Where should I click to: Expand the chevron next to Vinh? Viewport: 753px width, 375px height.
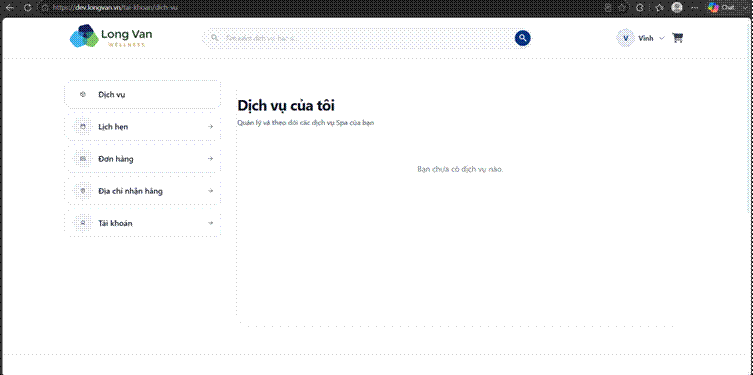662,38
